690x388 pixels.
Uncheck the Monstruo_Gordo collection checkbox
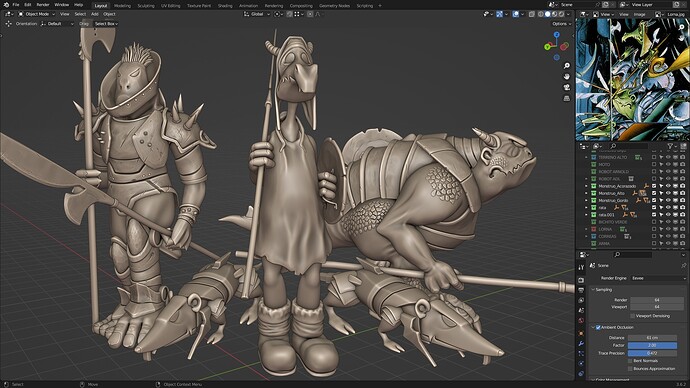point(654,200)
